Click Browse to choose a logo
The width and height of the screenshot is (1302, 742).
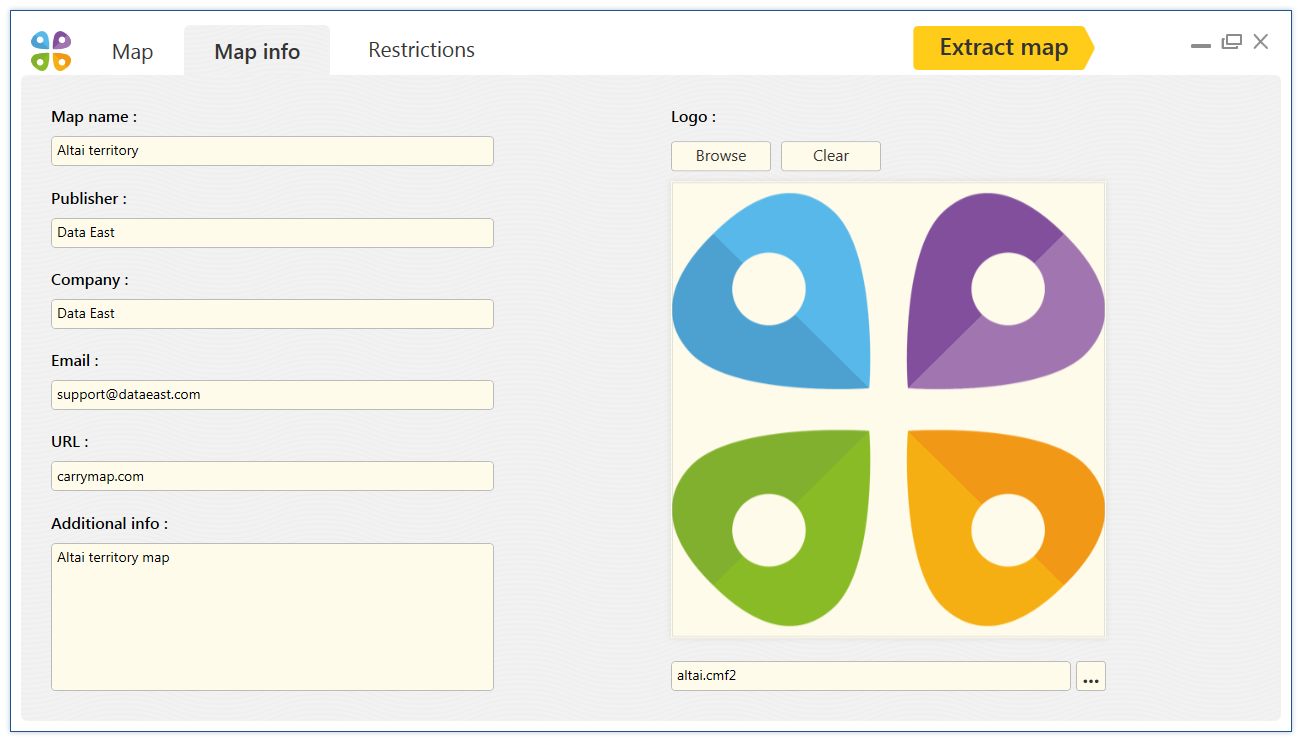(721, 156)
